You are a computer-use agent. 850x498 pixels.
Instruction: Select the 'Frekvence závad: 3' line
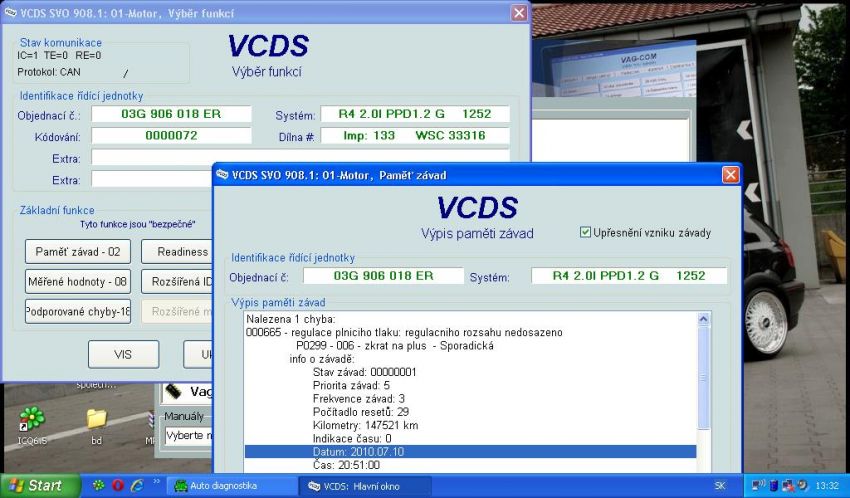358,399
